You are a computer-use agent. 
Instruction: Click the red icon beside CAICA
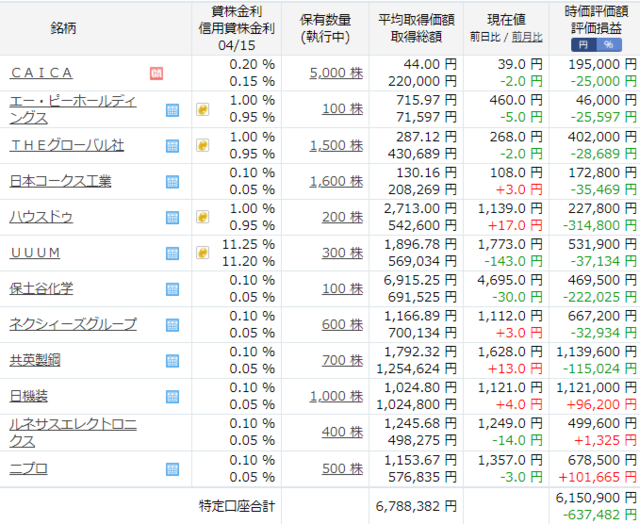pos(157,73)
